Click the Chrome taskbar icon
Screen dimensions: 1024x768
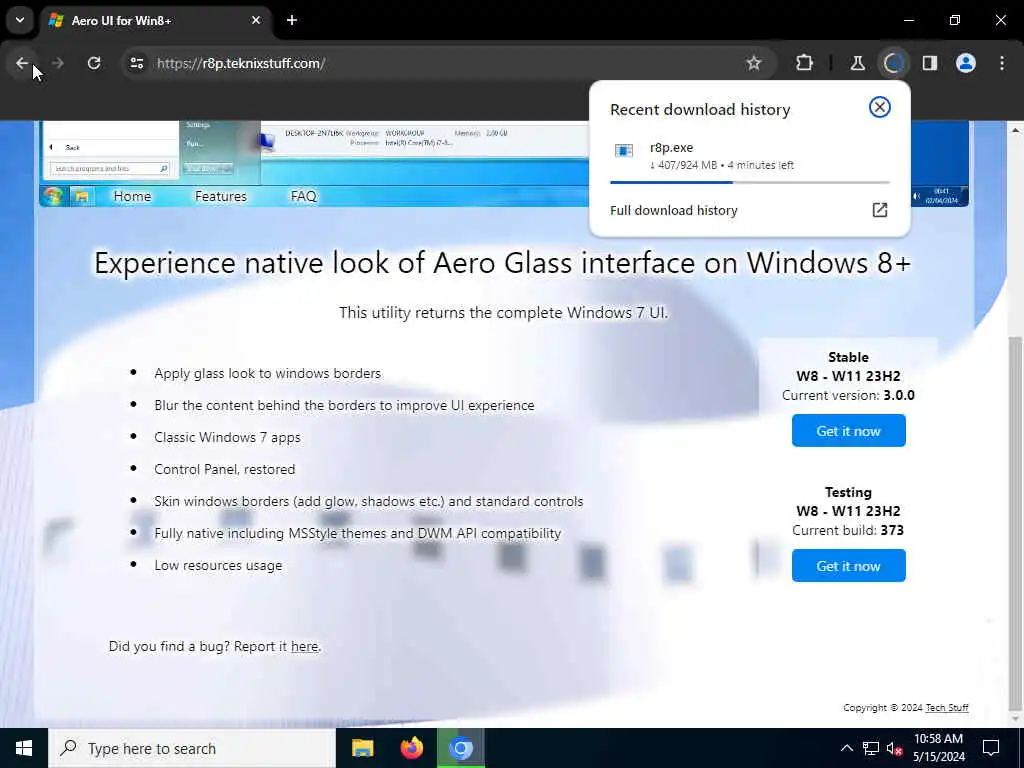click(x=460, y=748)
